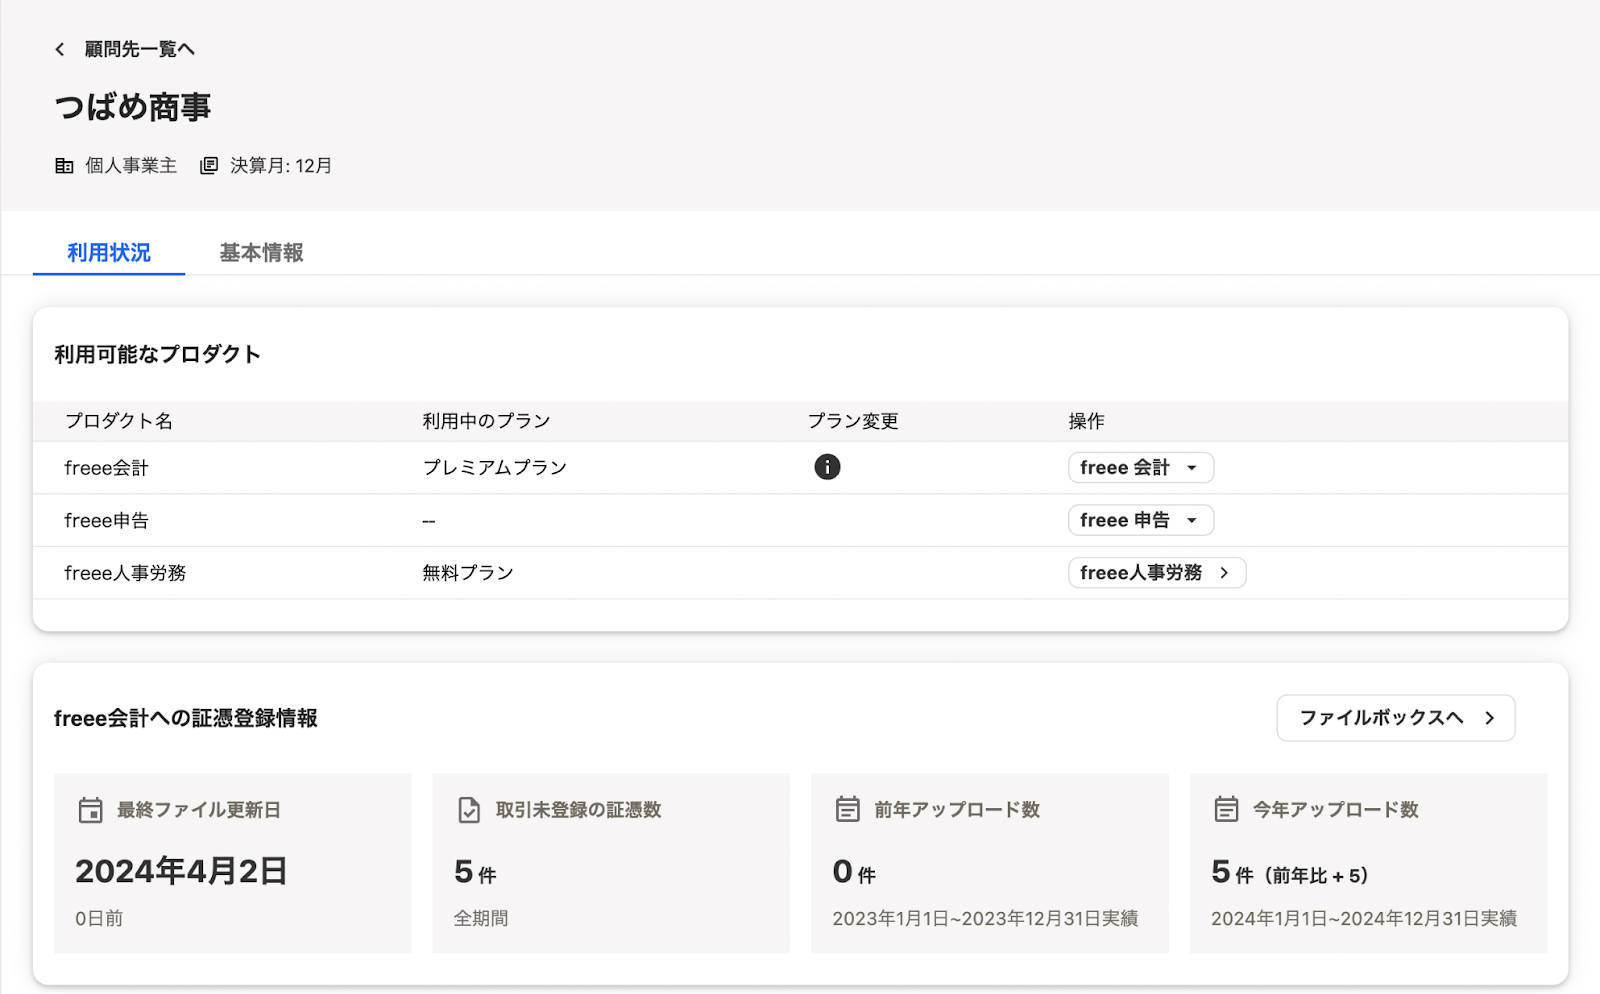Screen dimensions: 1600x994
Task: Click the プレミアムプラン plan cell
Action: point(495,468)
